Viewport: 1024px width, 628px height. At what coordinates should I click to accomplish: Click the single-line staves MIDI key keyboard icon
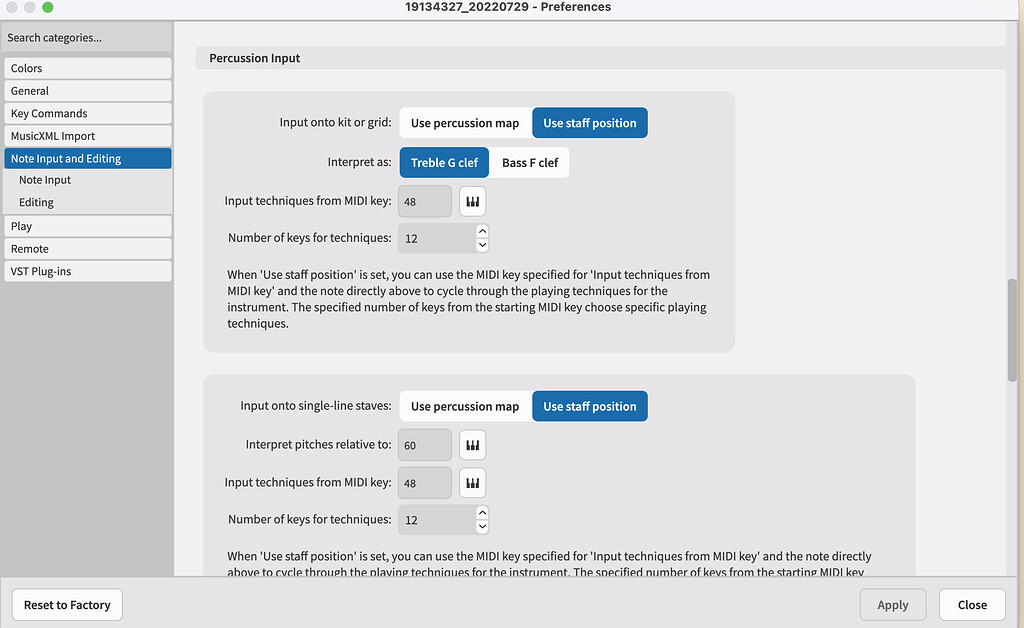tap(472, 482)
